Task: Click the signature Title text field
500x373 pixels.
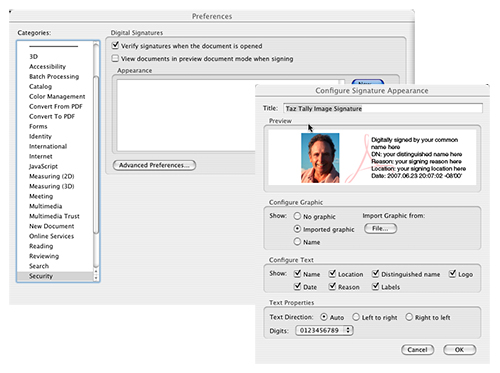Action: coord(383,108)
